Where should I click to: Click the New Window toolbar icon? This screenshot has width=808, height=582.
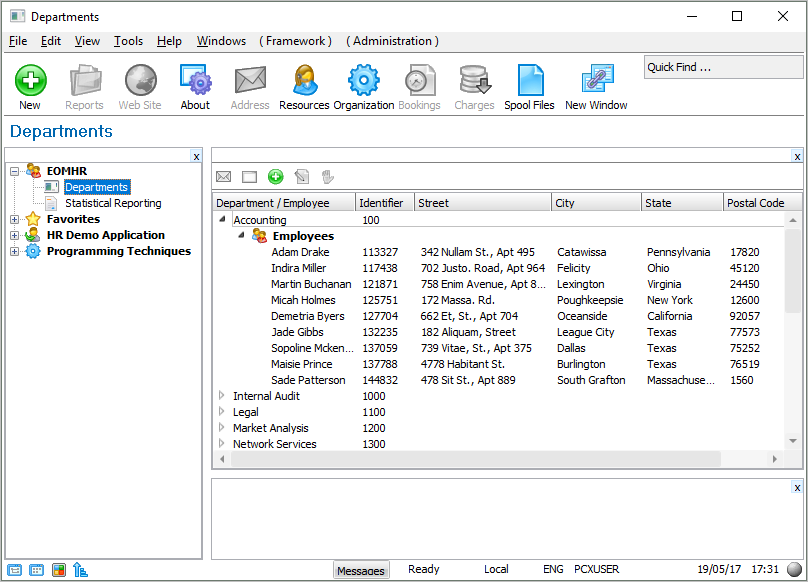pos(596,80)
